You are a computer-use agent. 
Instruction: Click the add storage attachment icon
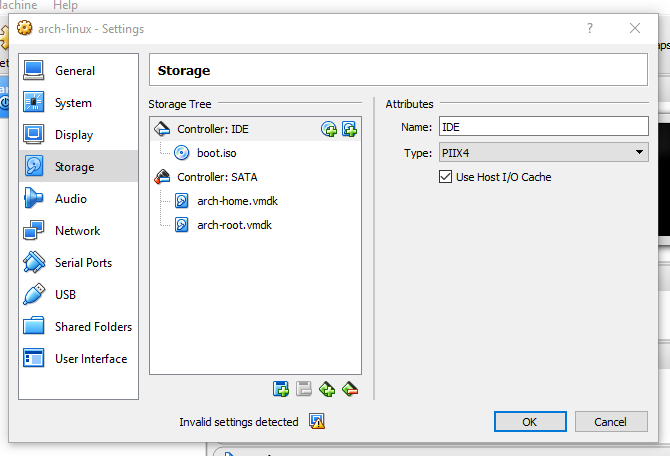(x=327, y=389)
